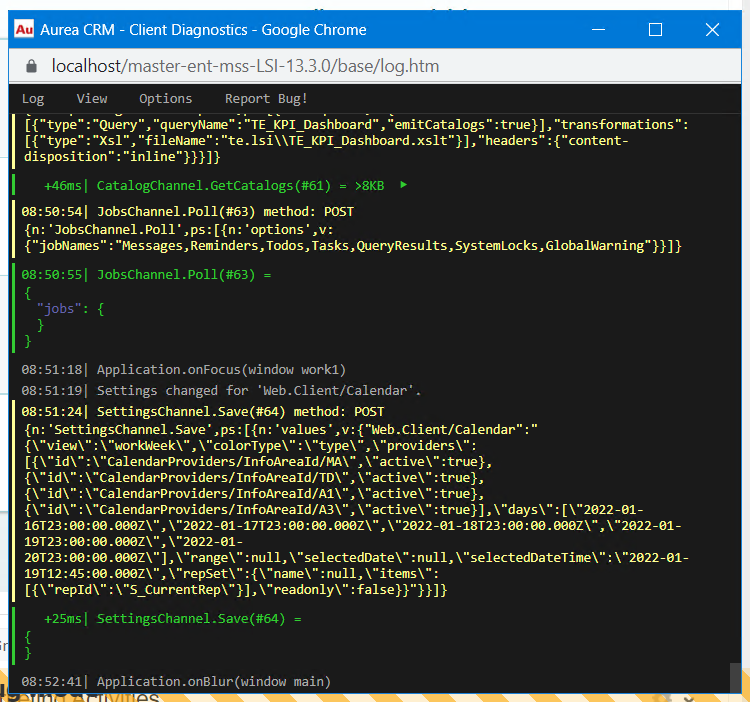The image size is (750, 702).
Task: Select the Application.onBlur(window main) entry
Action: click(x=176, y=682)
